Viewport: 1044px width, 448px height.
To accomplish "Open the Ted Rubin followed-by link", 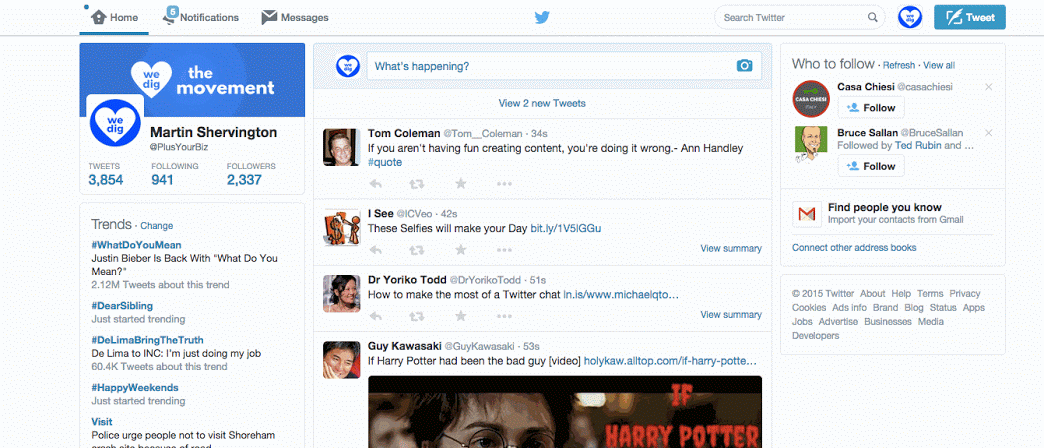I will click(x=919, y=146).
